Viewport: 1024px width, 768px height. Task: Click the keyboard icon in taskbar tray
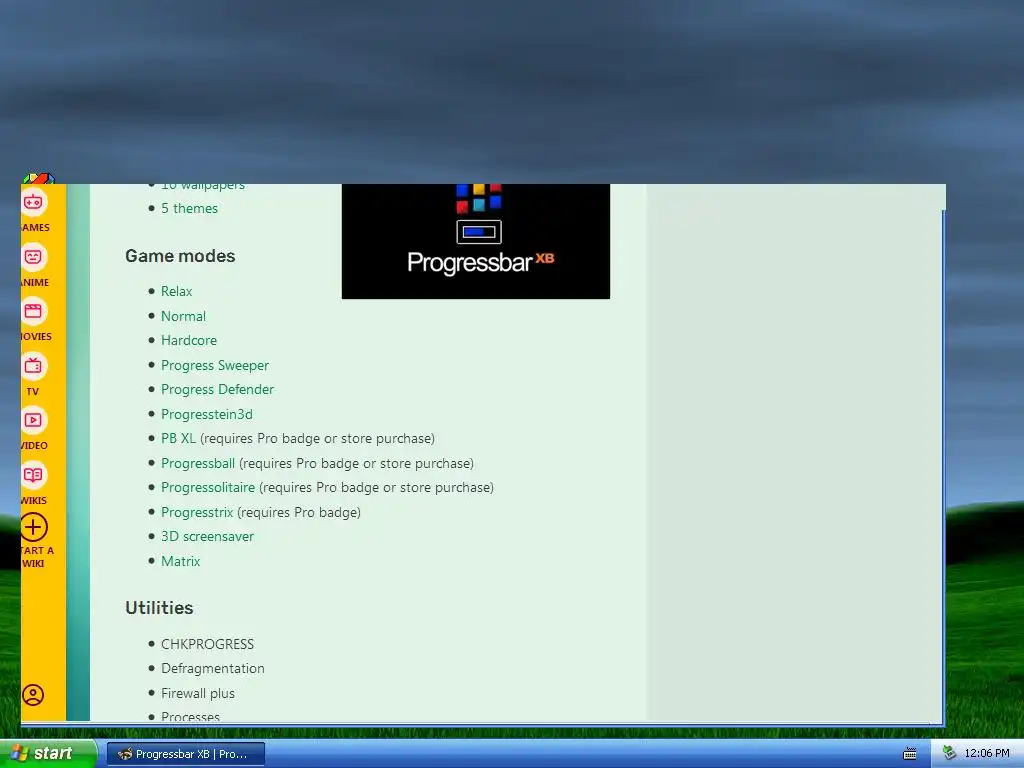click(909, 754)
